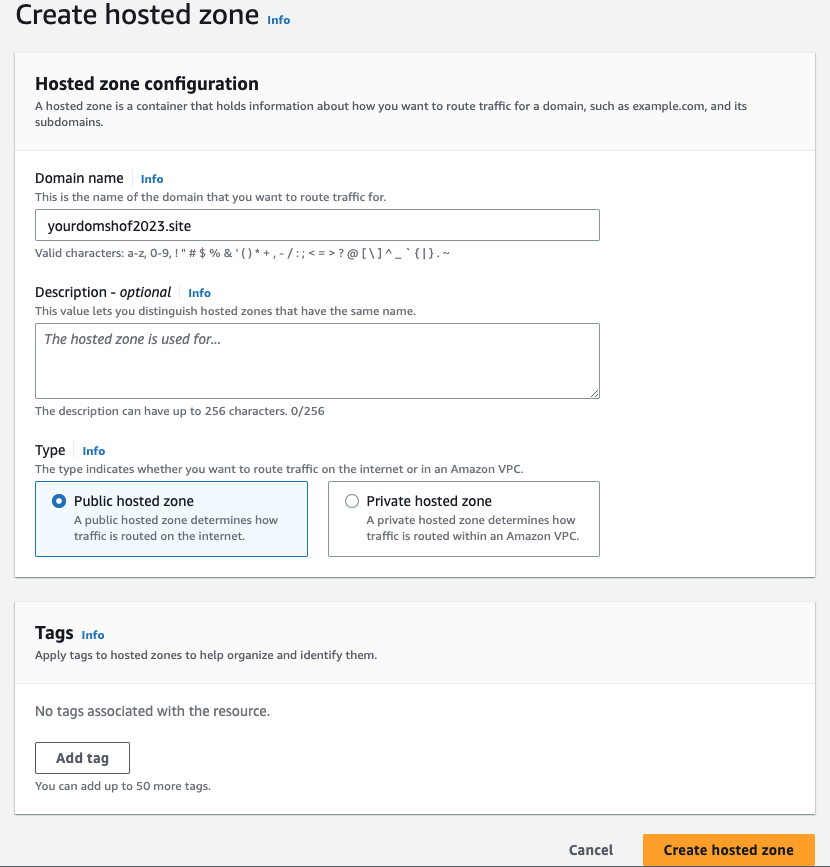
Task: Open the Info link beside the Type label
Action: point(93,451)
